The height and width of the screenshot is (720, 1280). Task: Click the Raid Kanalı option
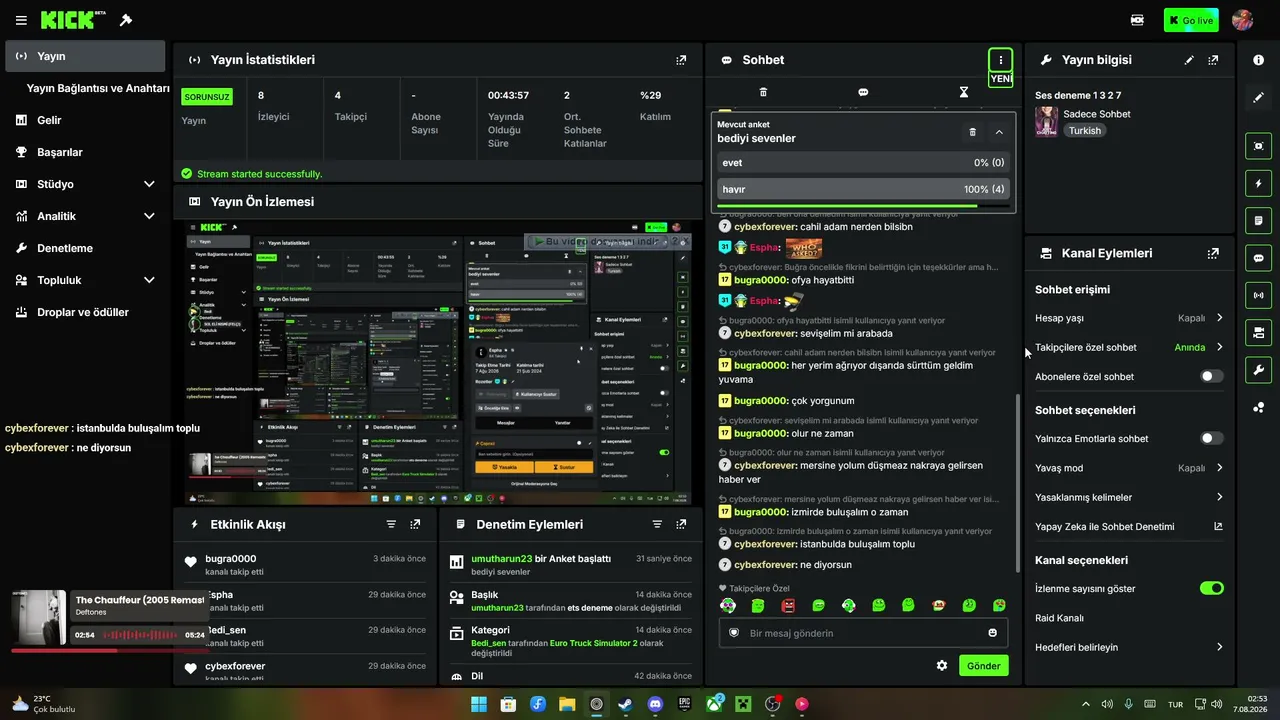[x=1060, y=618]
